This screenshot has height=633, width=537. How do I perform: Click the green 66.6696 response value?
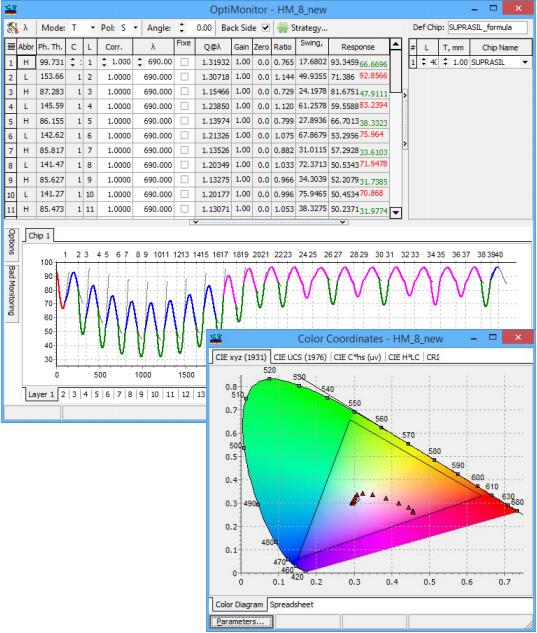click(x=373, y=64)
